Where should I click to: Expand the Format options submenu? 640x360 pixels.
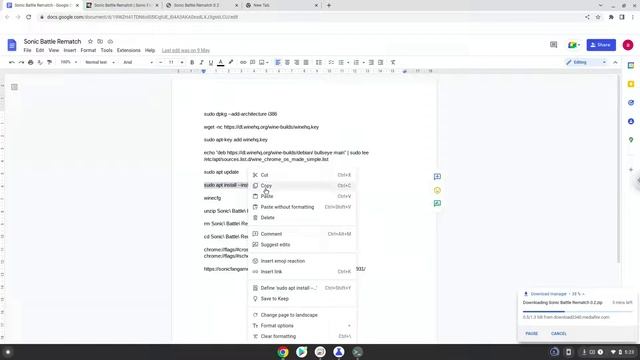(302, 326)
